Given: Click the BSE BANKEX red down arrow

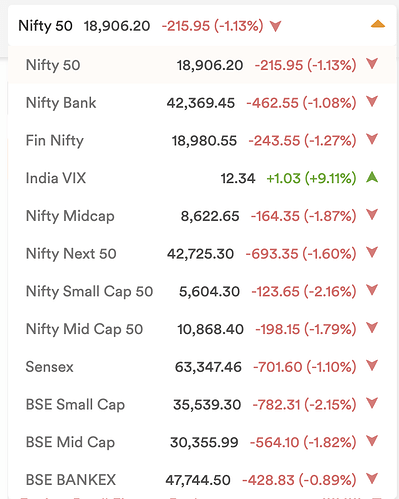Looking at the screenshot, I should pyautogui.click(x=372, y=478).
